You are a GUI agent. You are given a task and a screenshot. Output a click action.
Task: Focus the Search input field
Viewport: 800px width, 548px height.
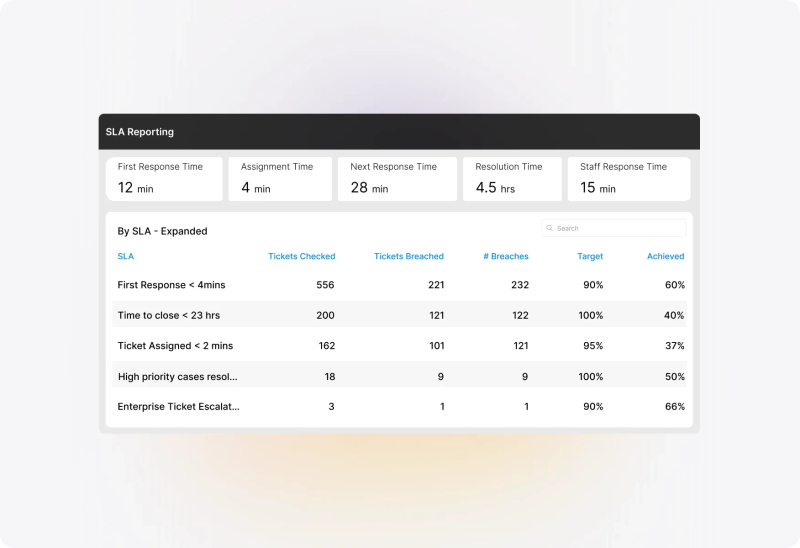point(614,228)
